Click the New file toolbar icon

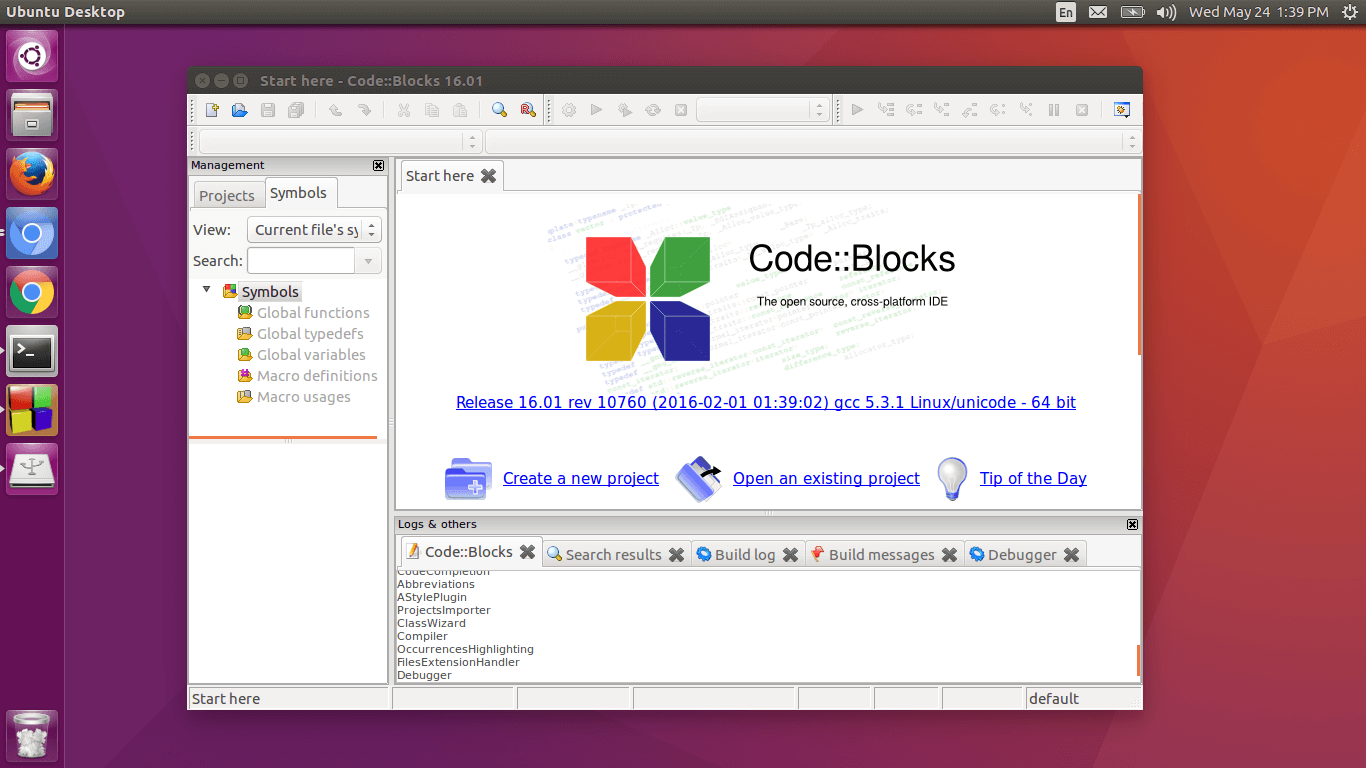click(x=212, y=110)
